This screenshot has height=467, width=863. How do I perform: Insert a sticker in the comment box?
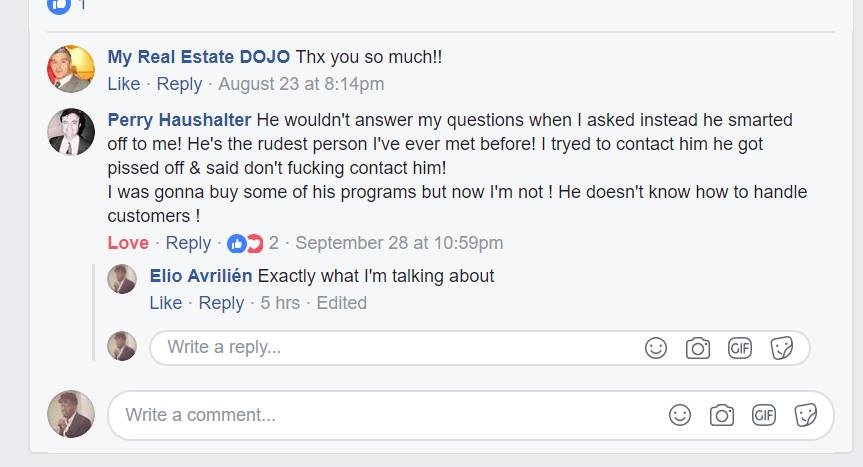pyautogui.click(x=806, y=415)
